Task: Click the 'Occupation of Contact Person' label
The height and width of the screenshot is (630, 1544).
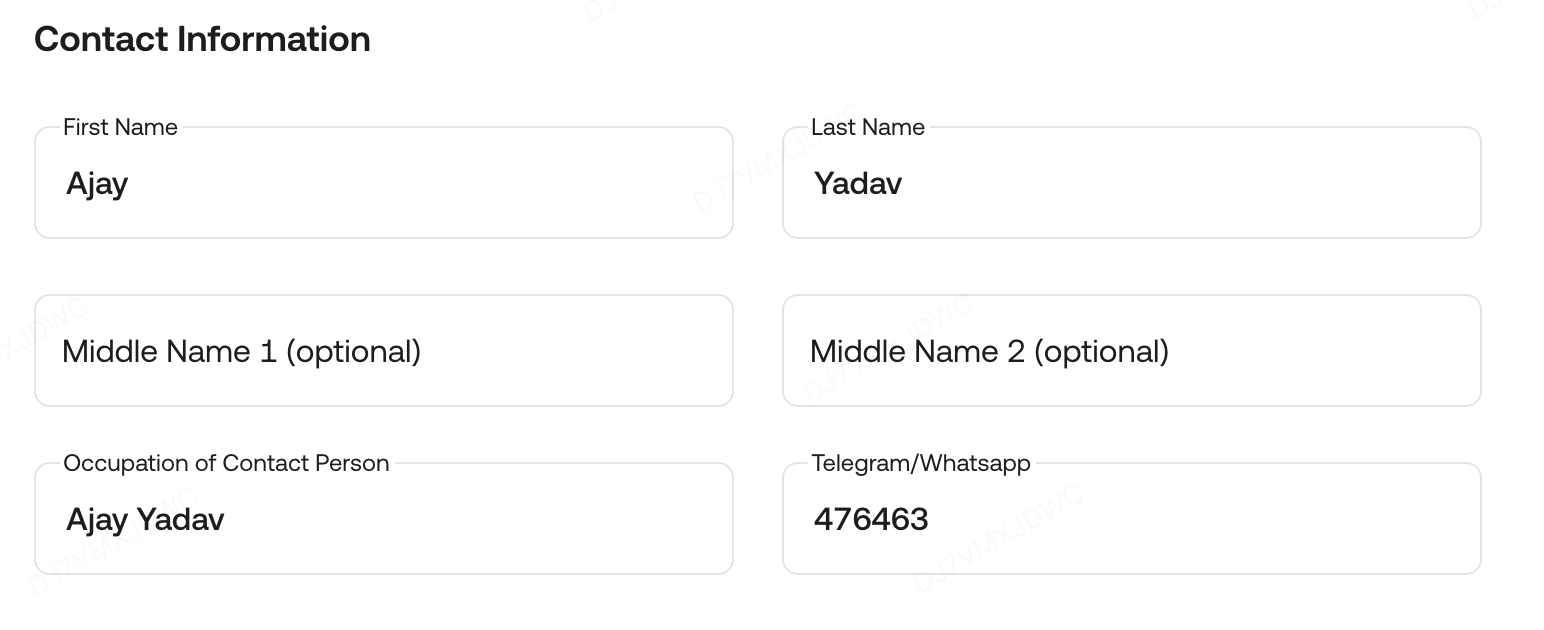Action: click(226, 464)
